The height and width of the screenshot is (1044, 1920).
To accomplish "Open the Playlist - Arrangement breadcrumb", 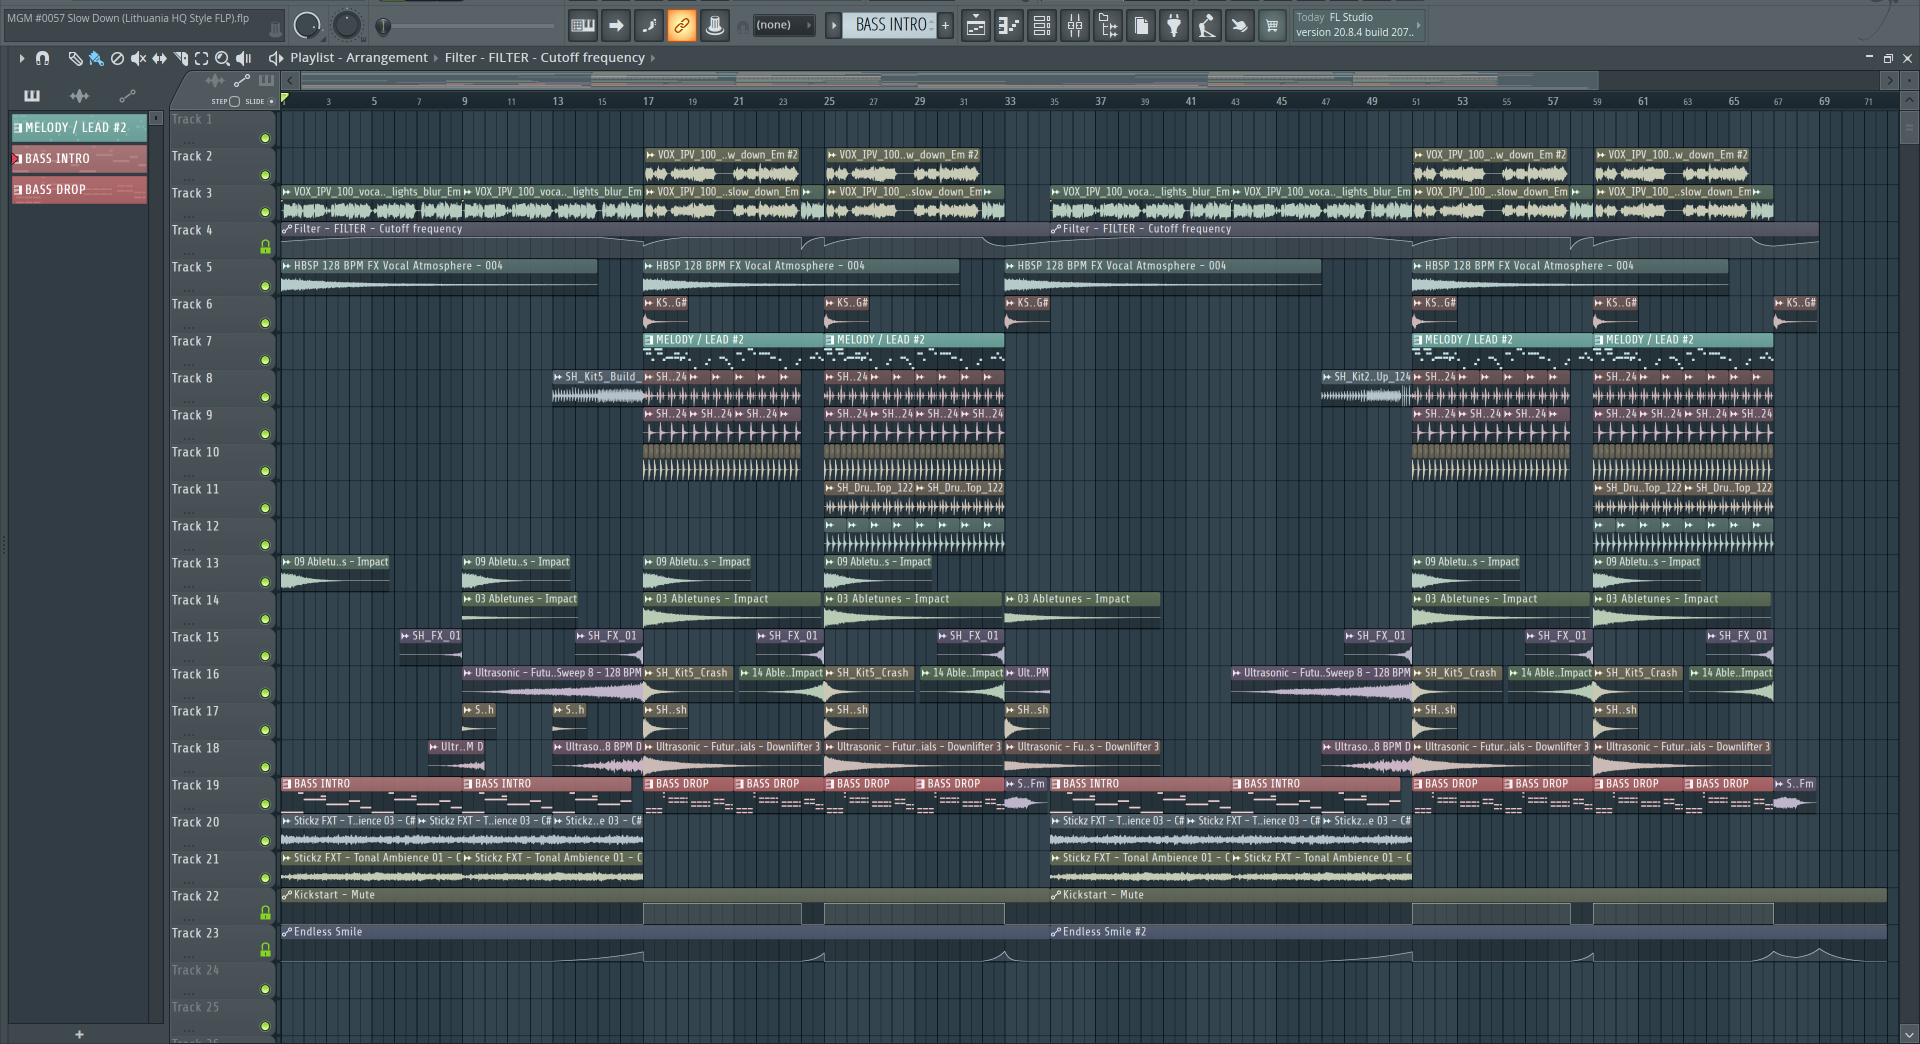I will coord(359,58).
